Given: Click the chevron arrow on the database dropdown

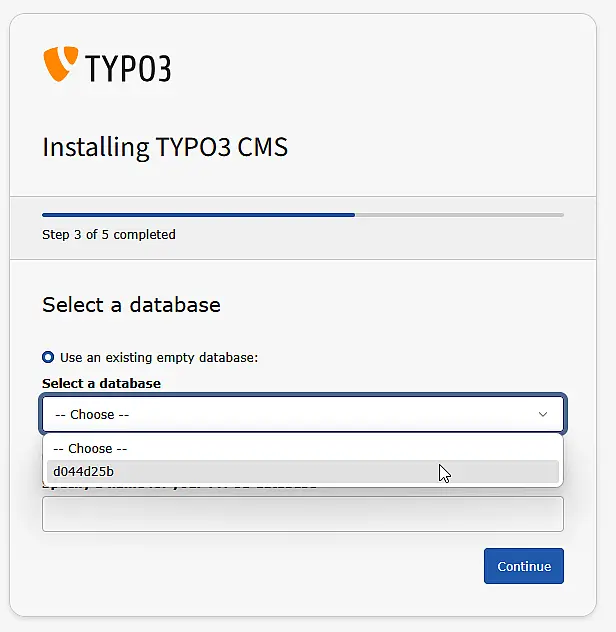Looking at the screenshot, I should tap(543, 414).
